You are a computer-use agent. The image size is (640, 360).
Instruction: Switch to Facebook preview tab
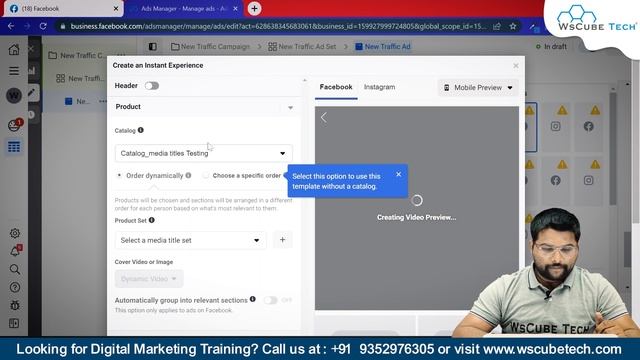point(336,87)
